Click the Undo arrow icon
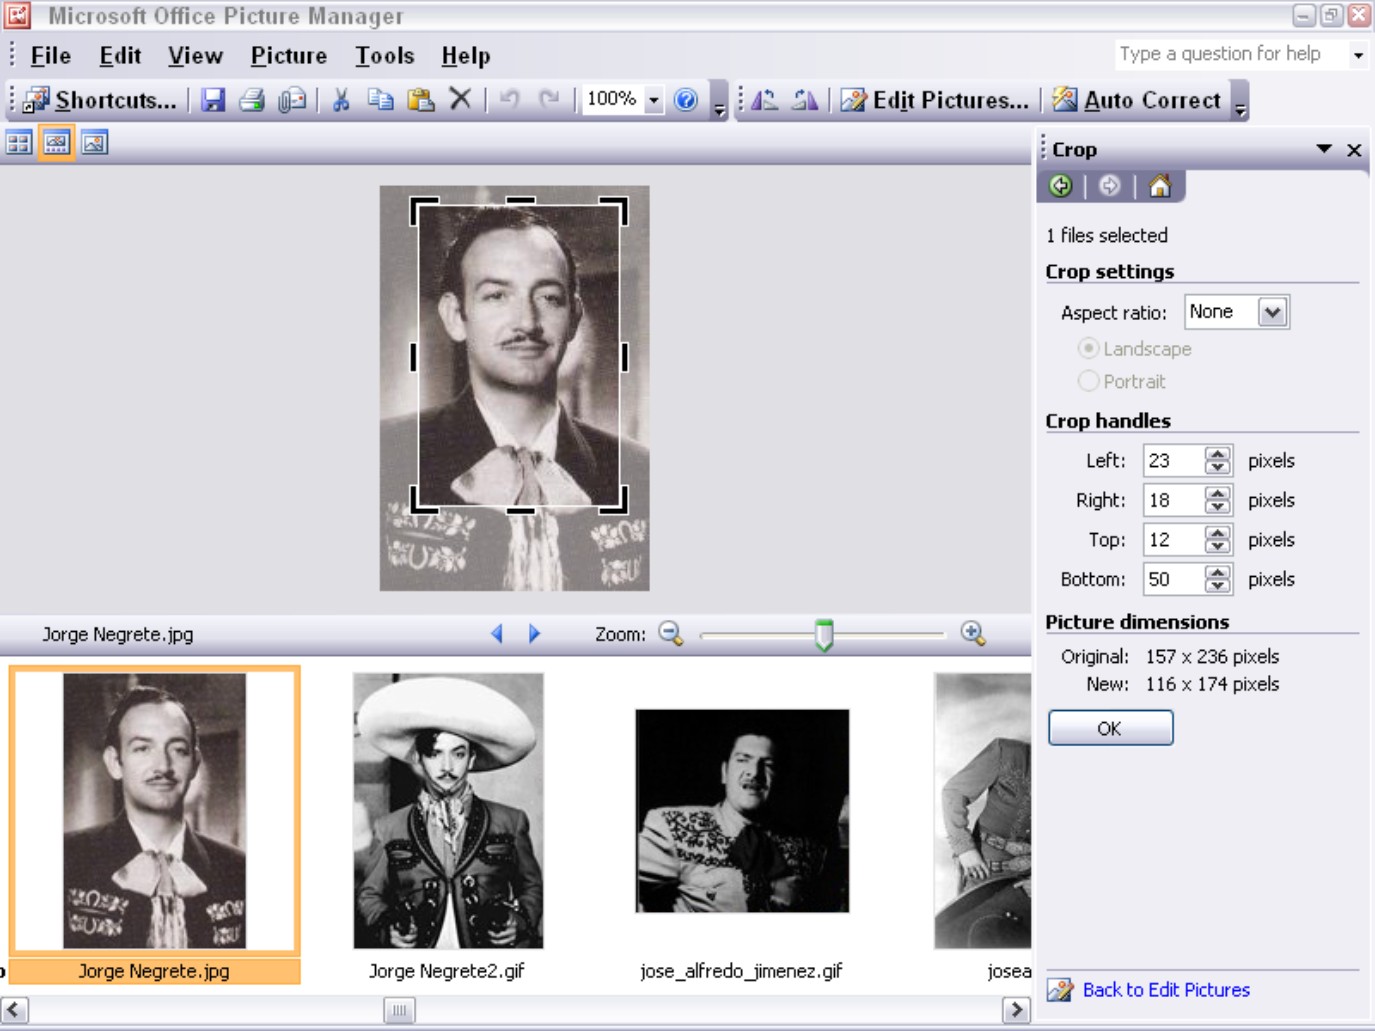 [510, 99]
